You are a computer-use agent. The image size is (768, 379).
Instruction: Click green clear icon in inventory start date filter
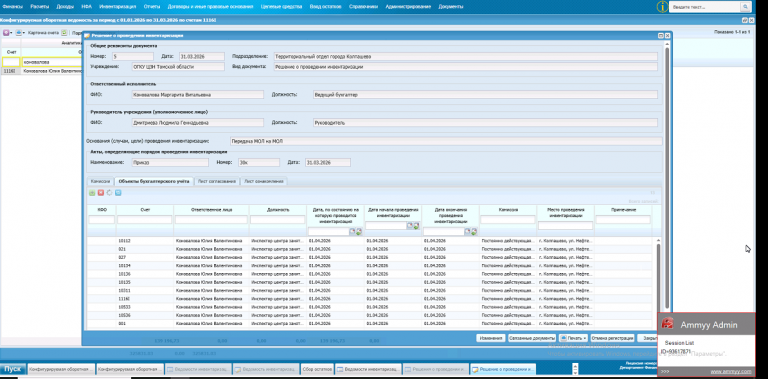416,226
